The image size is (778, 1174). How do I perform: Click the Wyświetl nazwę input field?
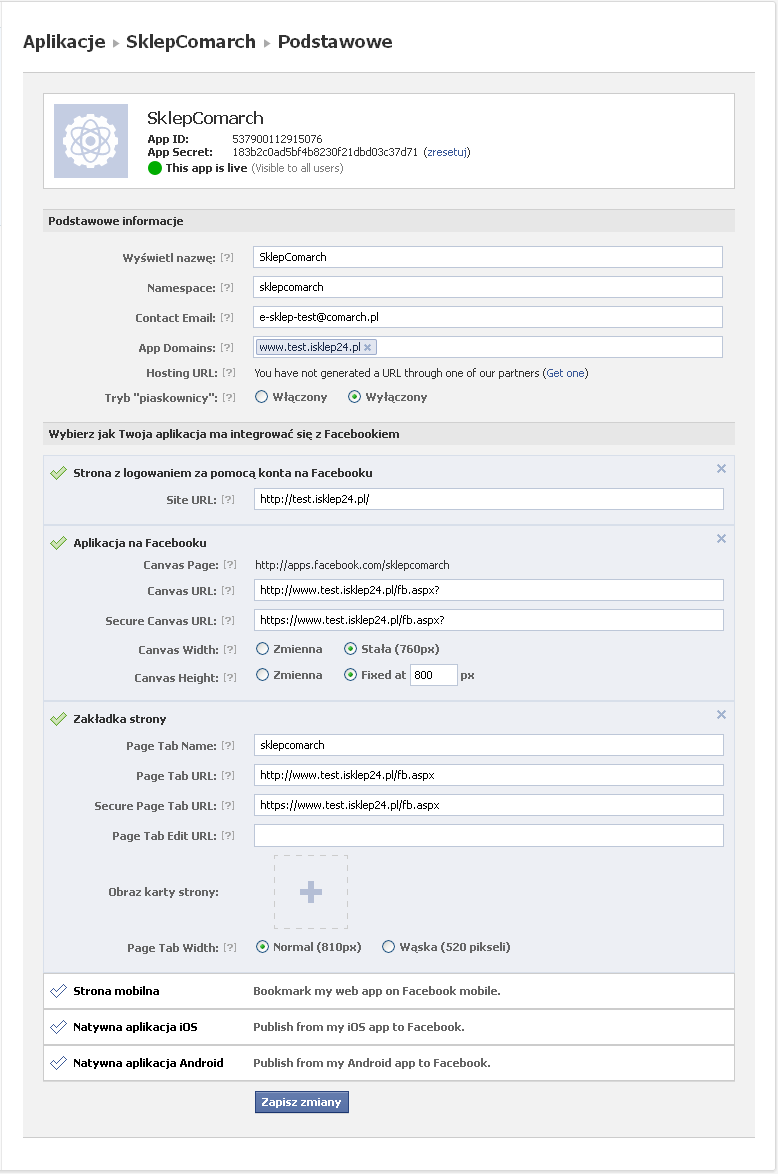coord(487,257)
